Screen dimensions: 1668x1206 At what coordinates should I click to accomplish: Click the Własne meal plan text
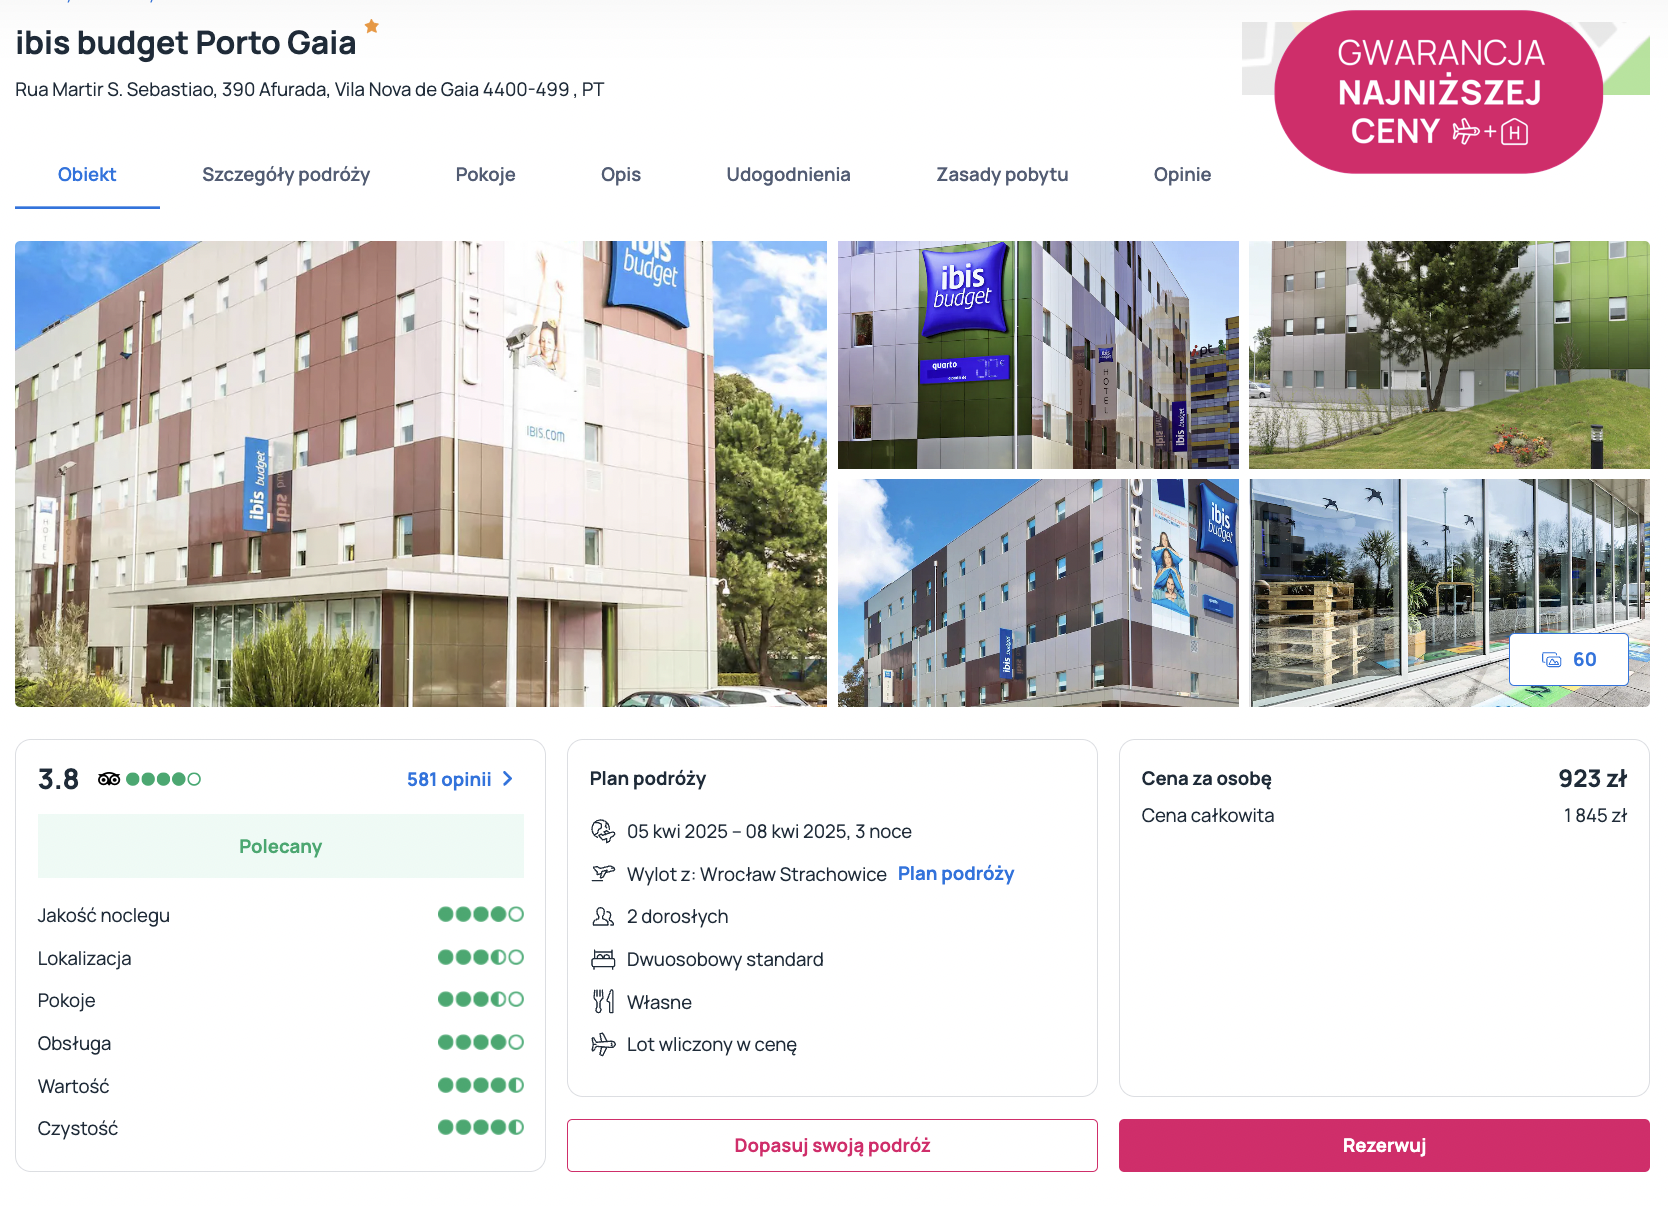[x=659, y=1002]
